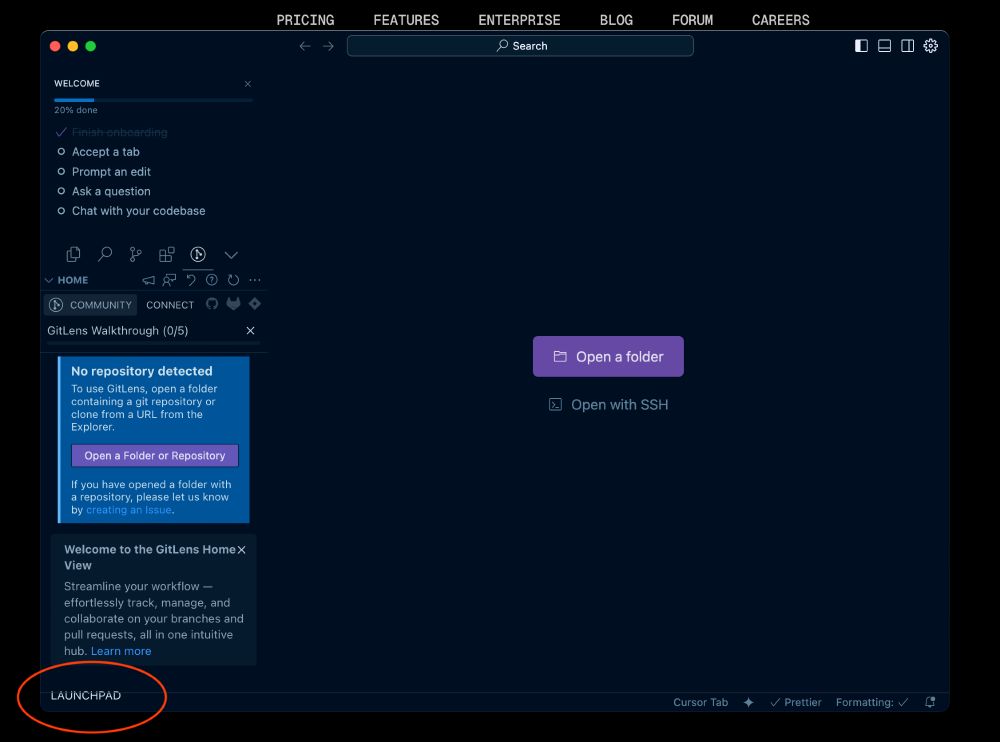
Task: Select the GitLens sidebar icon
Action: click(198, 255)
